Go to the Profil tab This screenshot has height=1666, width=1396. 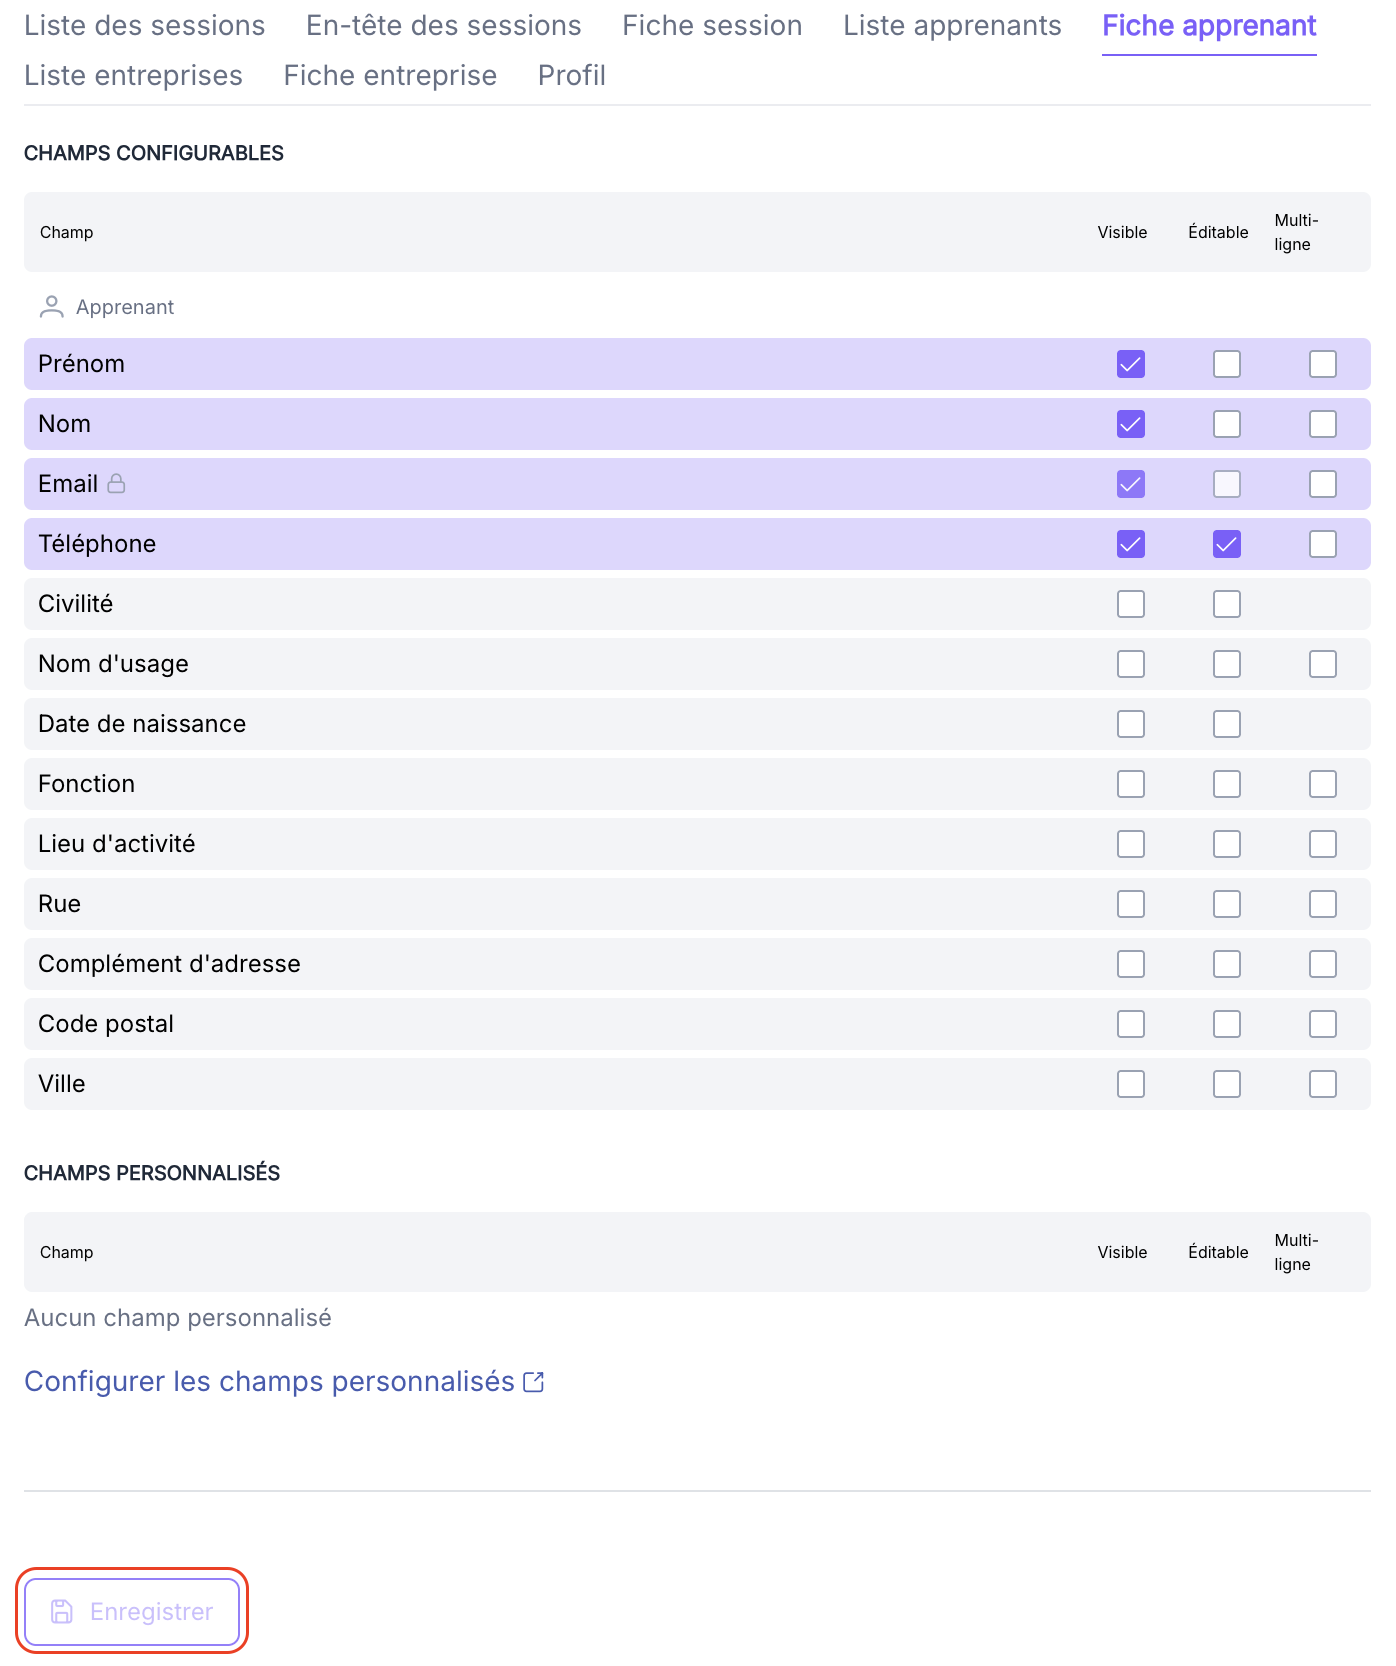[572, 76]
